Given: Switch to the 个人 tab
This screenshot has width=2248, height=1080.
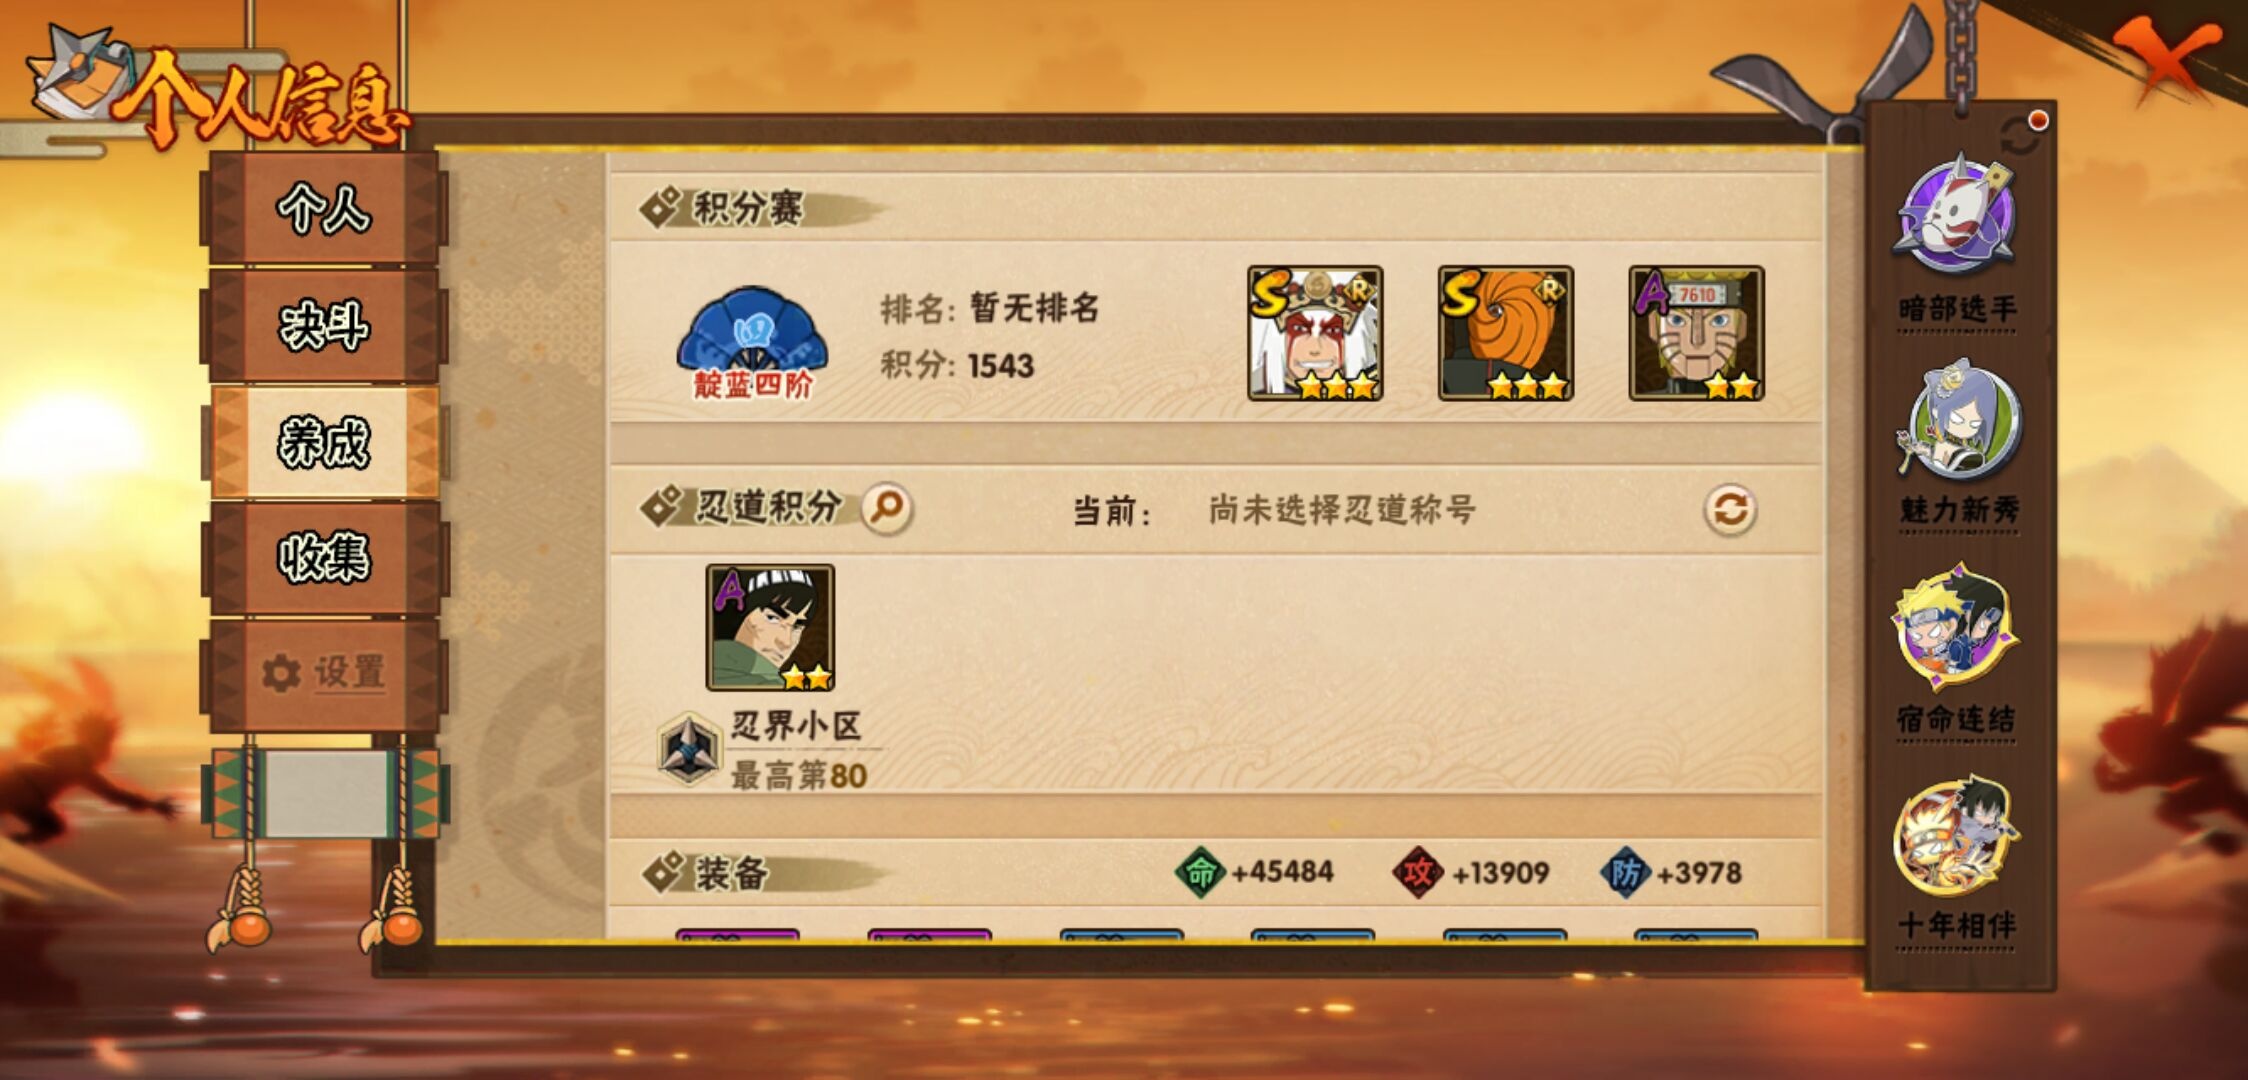Looking at the screenshot, I should click(324, 209).
